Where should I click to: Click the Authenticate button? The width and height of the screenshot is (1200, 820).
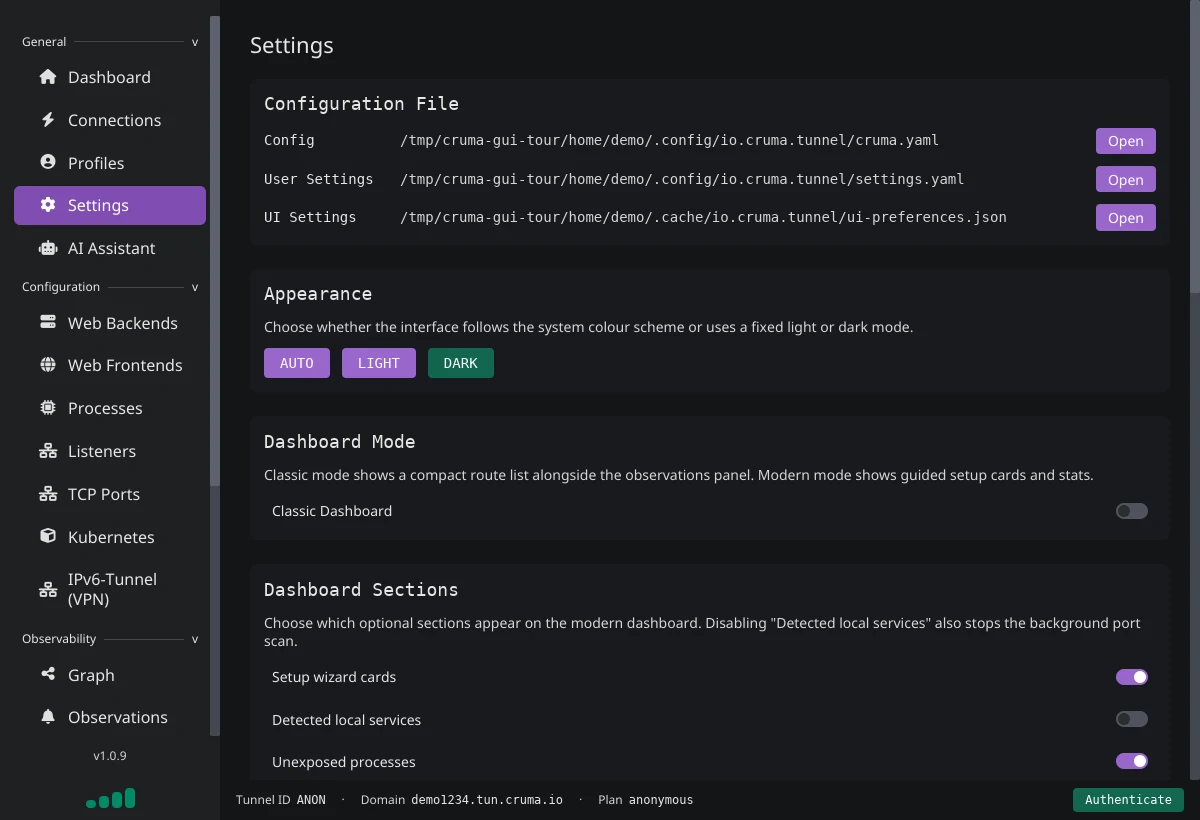coord(1128,800)
